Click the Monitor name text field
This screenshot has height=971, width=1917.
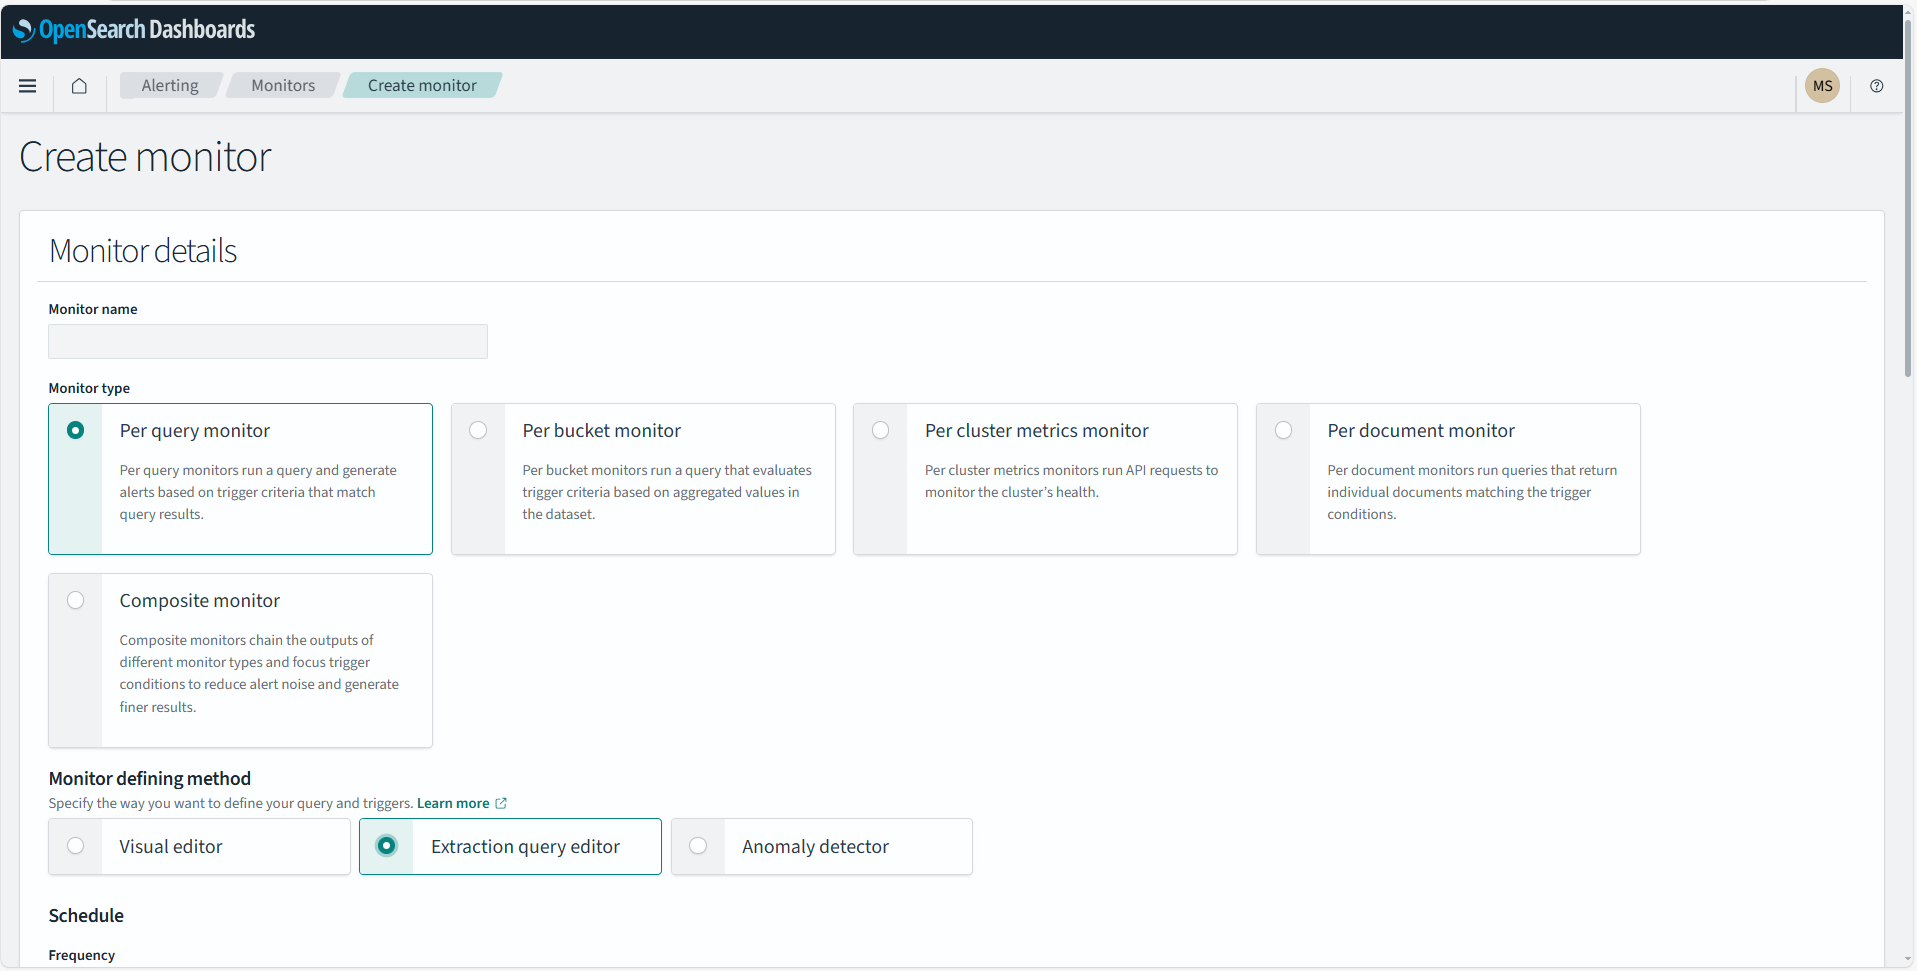268,342
